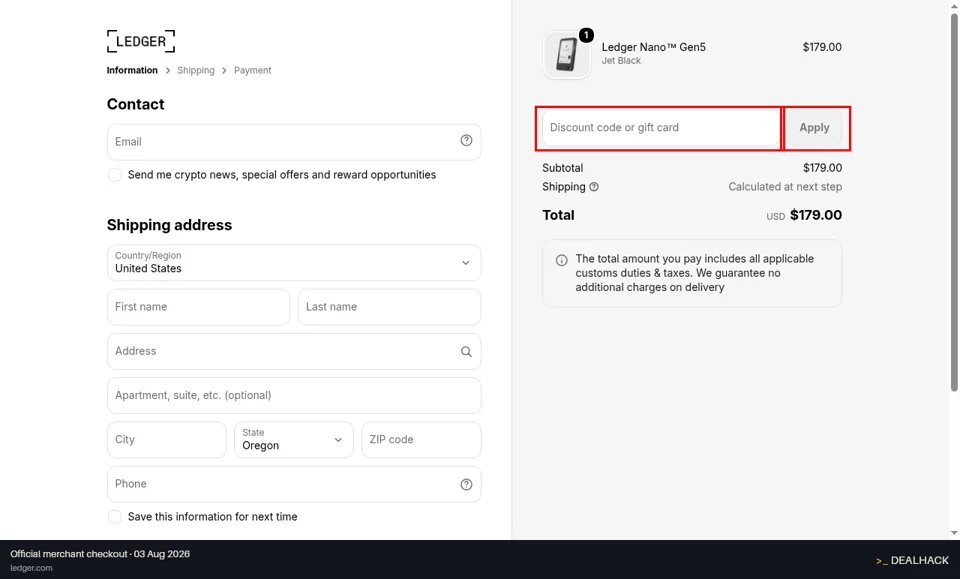960x579 pixels.
Task: Click the info icon in customs notice
Action: (x=561, y=260)
